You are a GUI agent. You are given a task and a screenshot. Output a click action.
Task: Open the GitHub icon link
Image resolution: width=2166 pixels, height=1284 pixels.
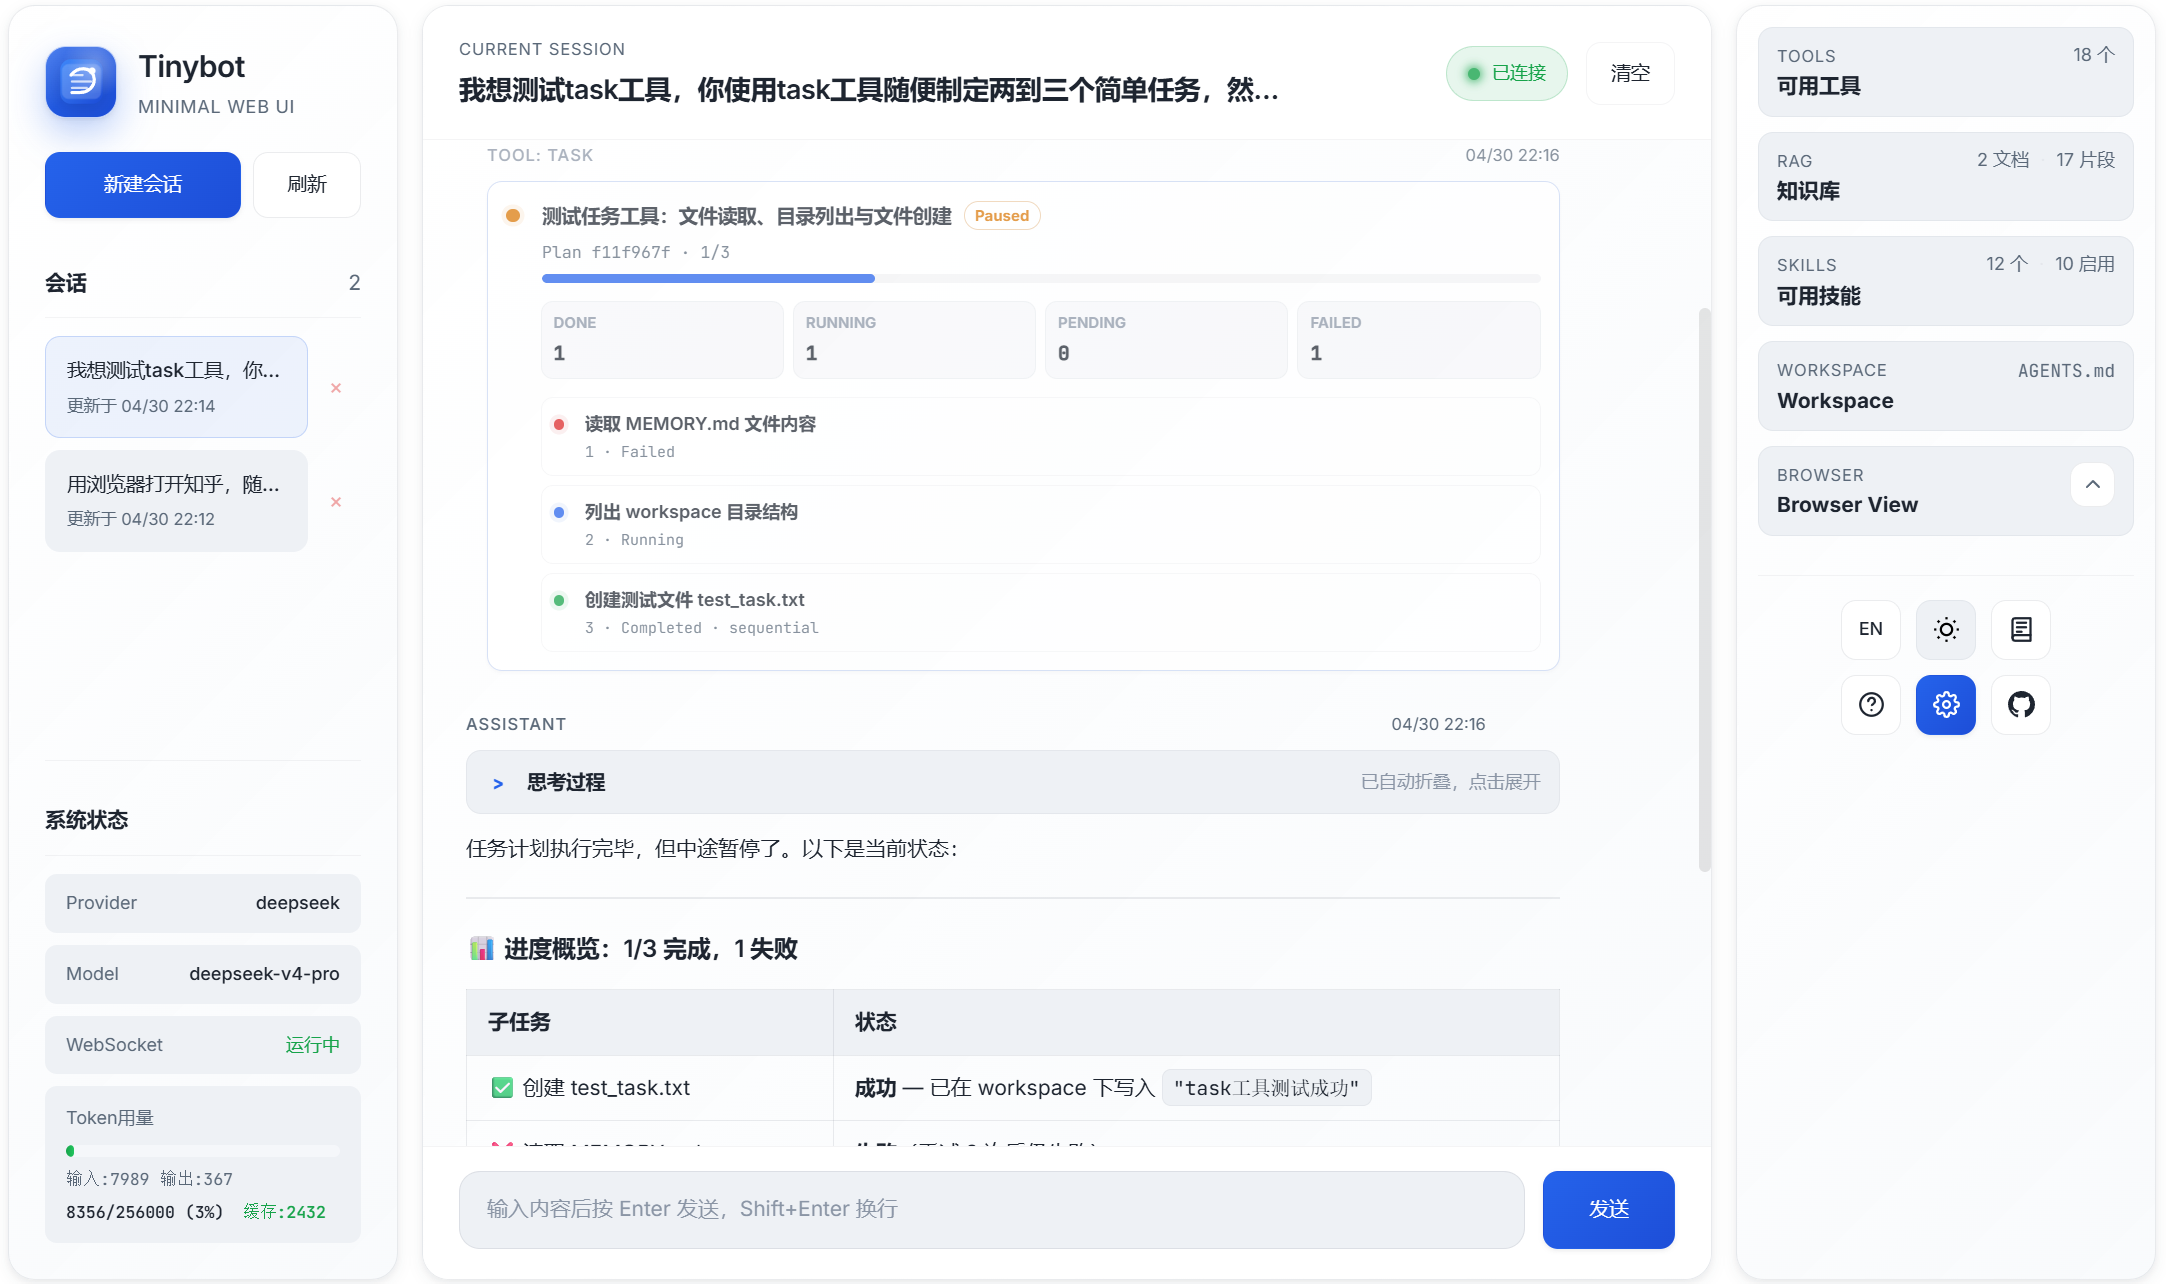pyautogui.click(x=2020, y=704)
